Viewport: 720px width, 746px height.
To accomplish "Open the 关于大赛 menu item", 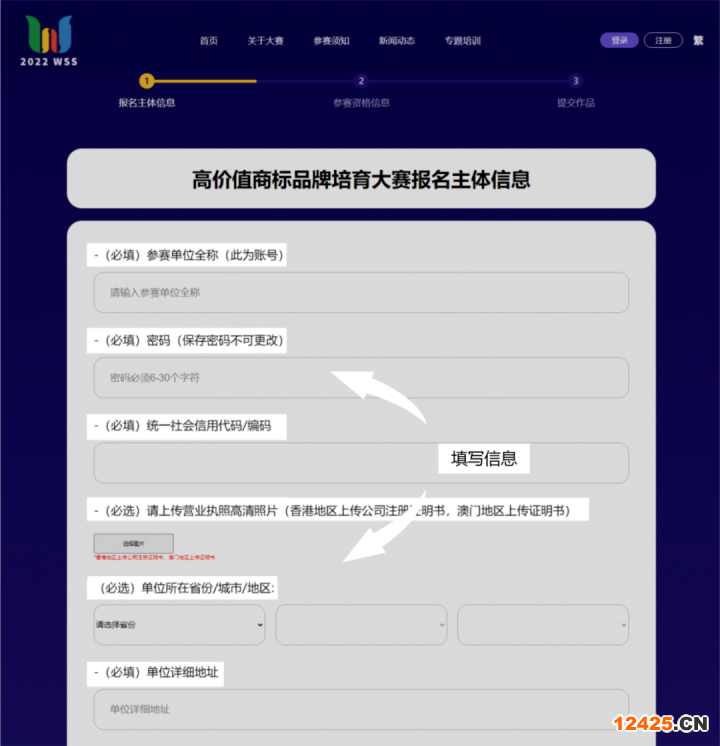I will [265, 41].
